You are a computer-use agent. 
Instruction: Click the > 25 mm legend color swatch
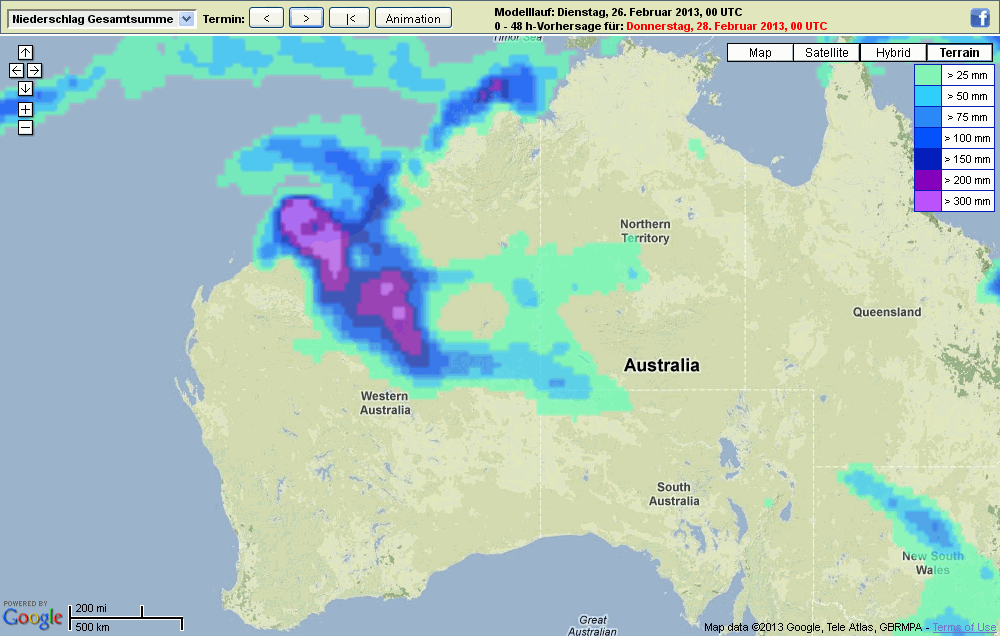click(928, 75)
